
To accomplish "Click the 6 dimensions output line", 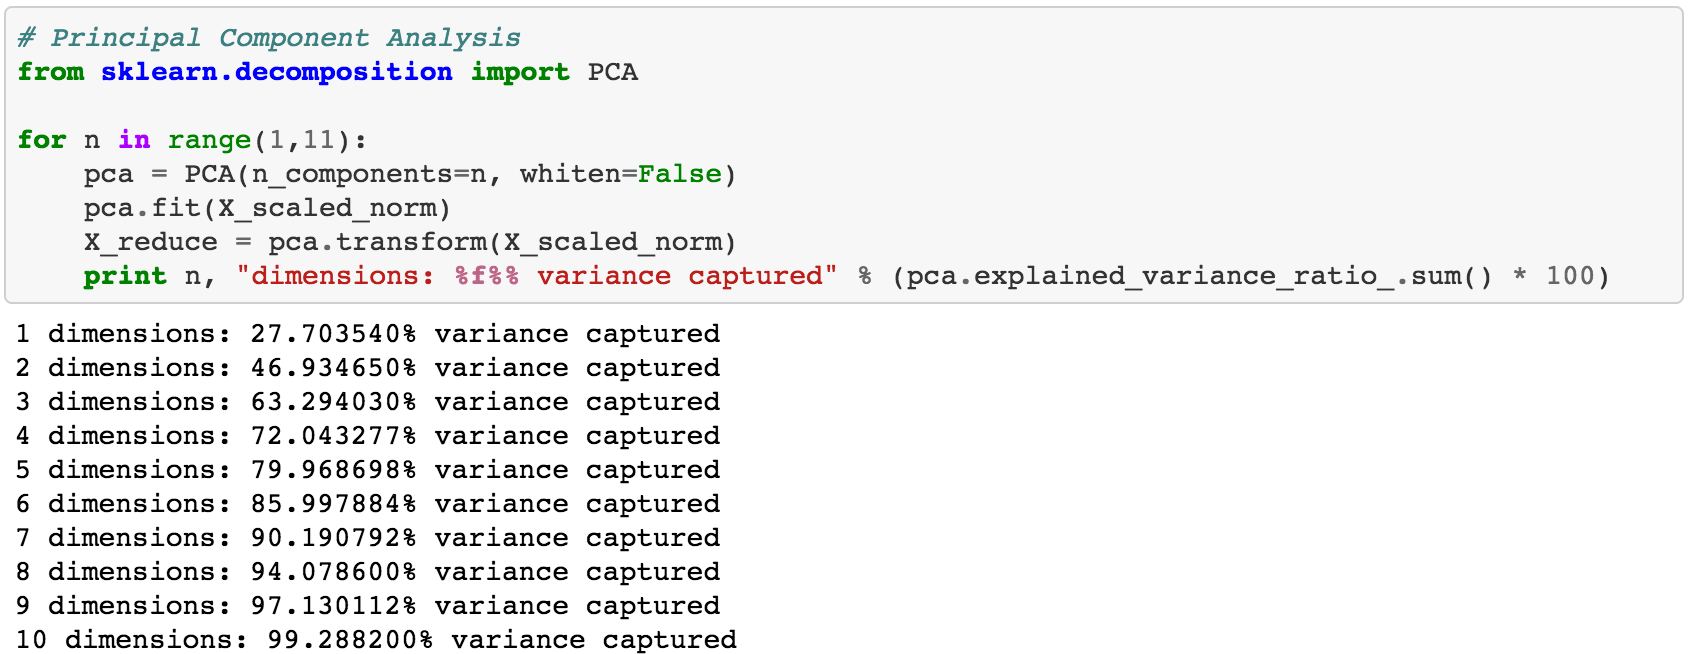I will [x=367, y=504].
